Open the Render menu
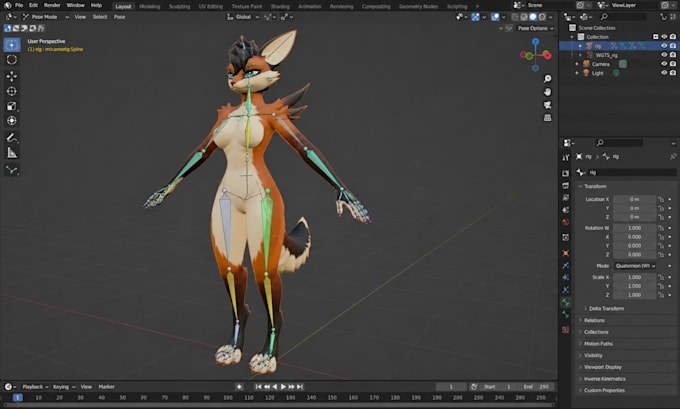This screenshot has height=409, width=680. [x=52, y=5]
